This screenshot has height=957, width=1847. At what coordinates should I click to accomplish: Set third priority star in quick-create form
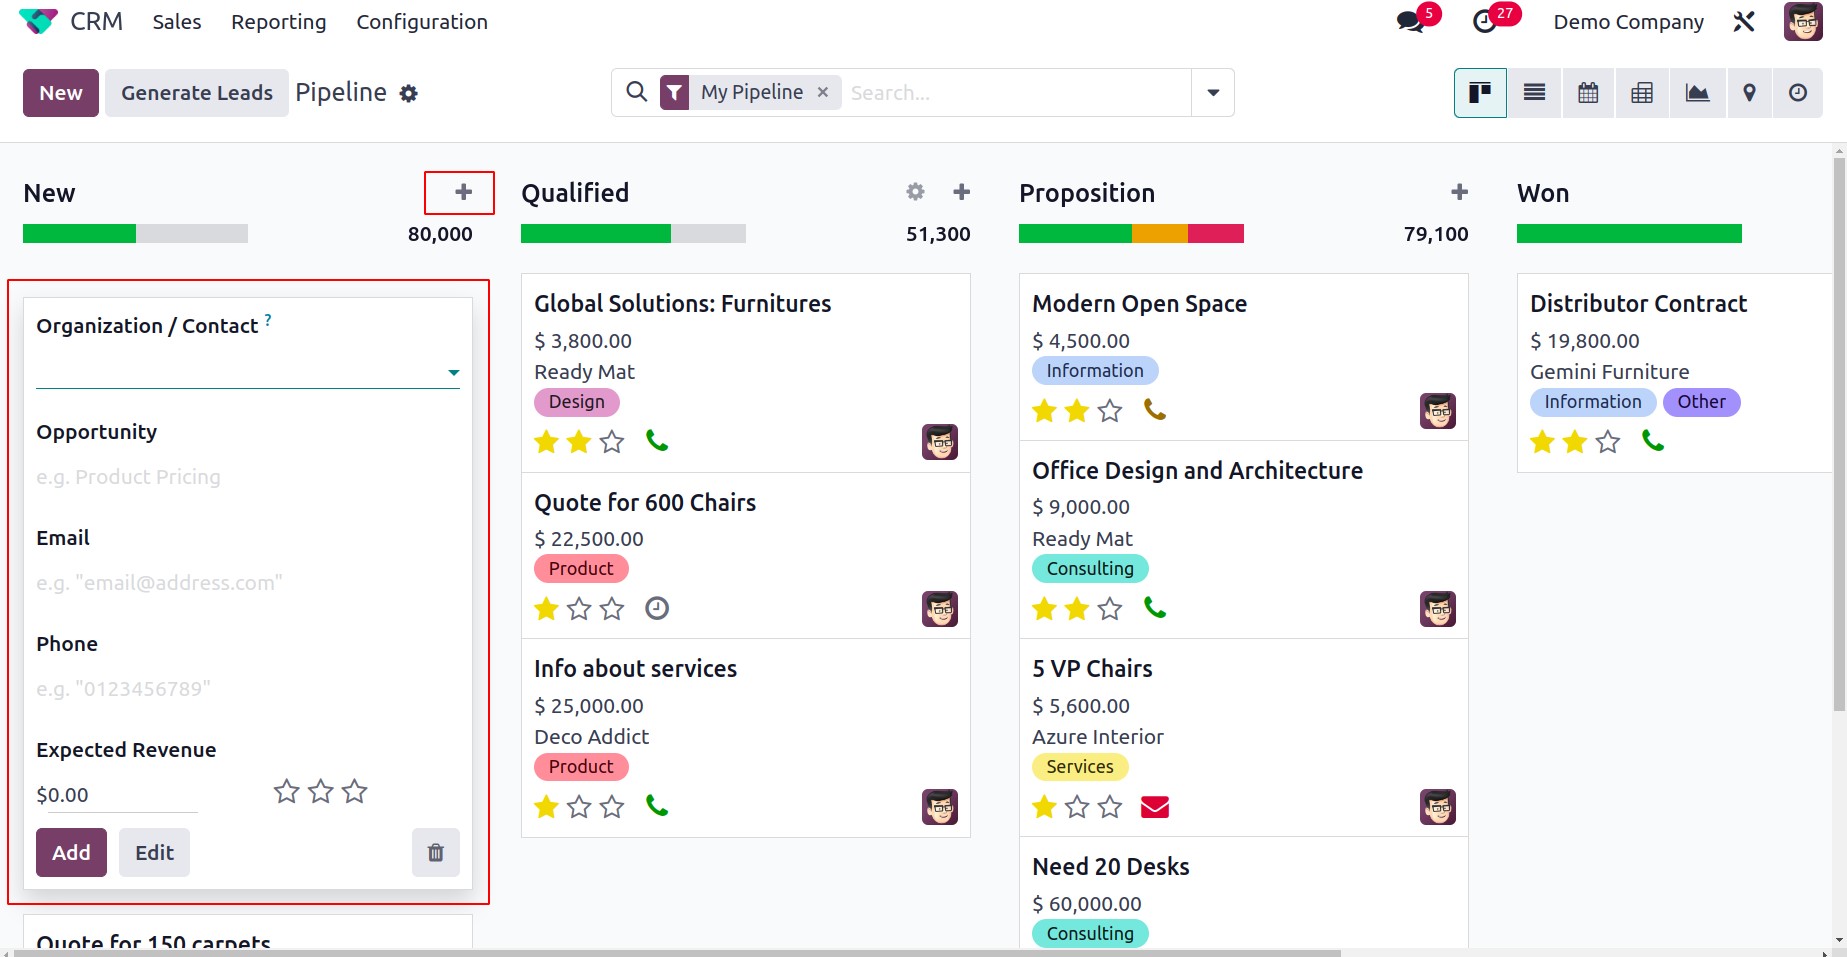[355, 792]
